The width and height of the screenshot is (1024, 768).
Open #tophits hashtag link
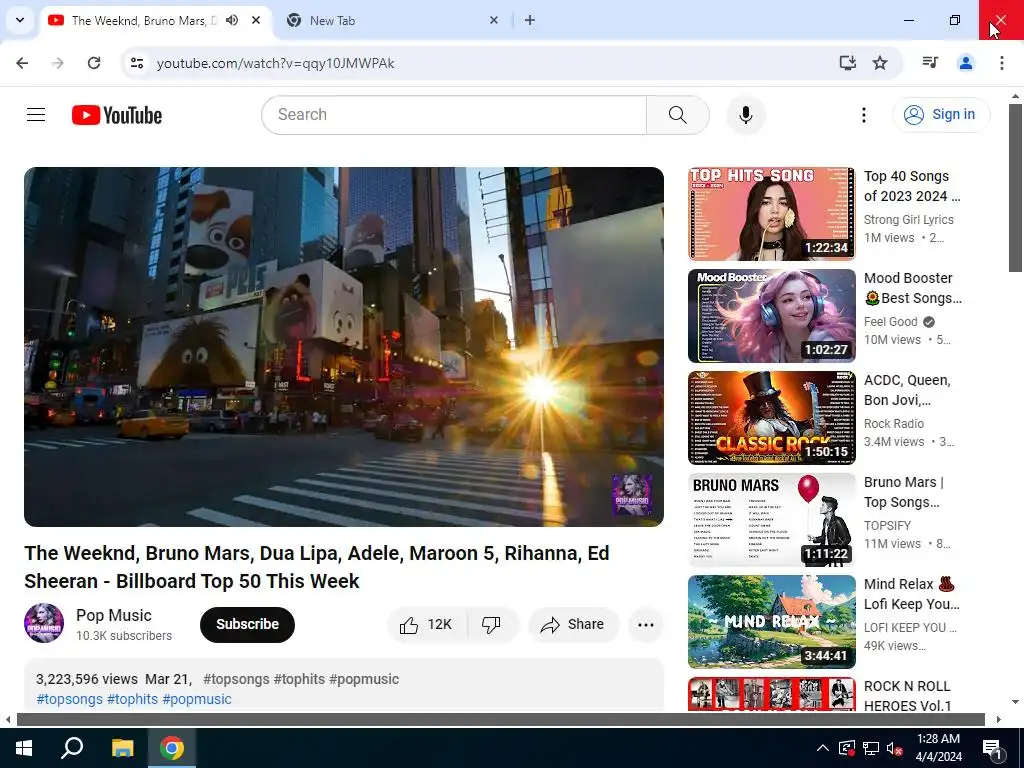(133, 699)
